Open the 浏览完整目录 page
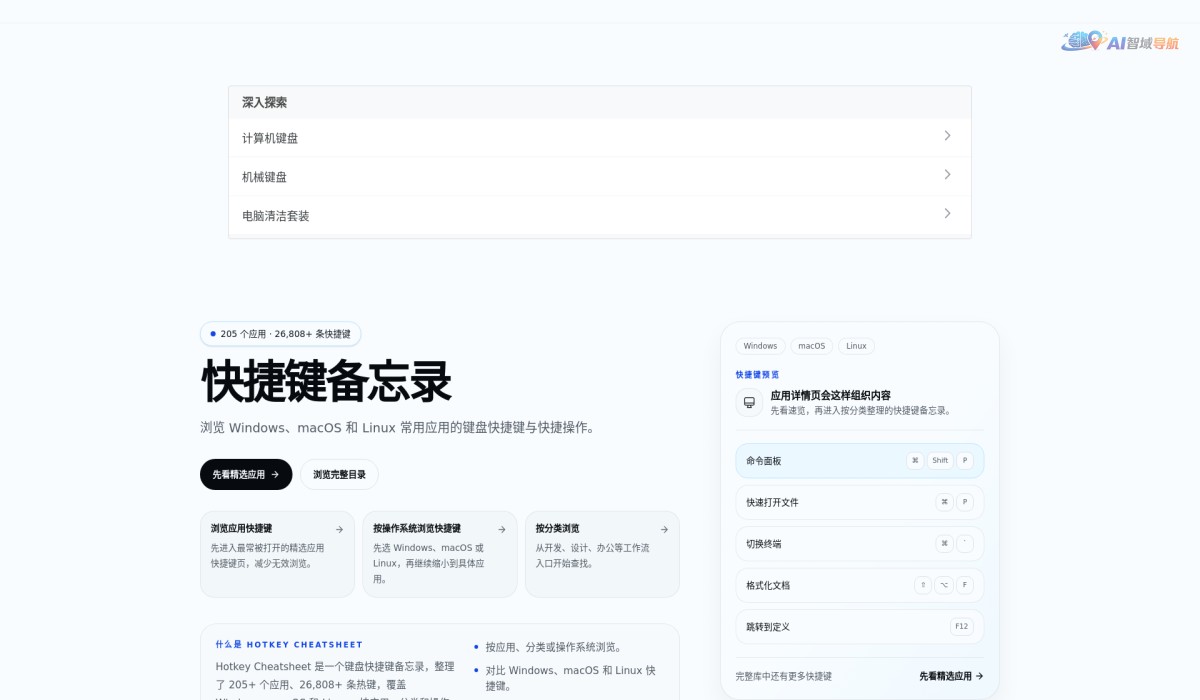1200x700 pixels. coord(339,474)
